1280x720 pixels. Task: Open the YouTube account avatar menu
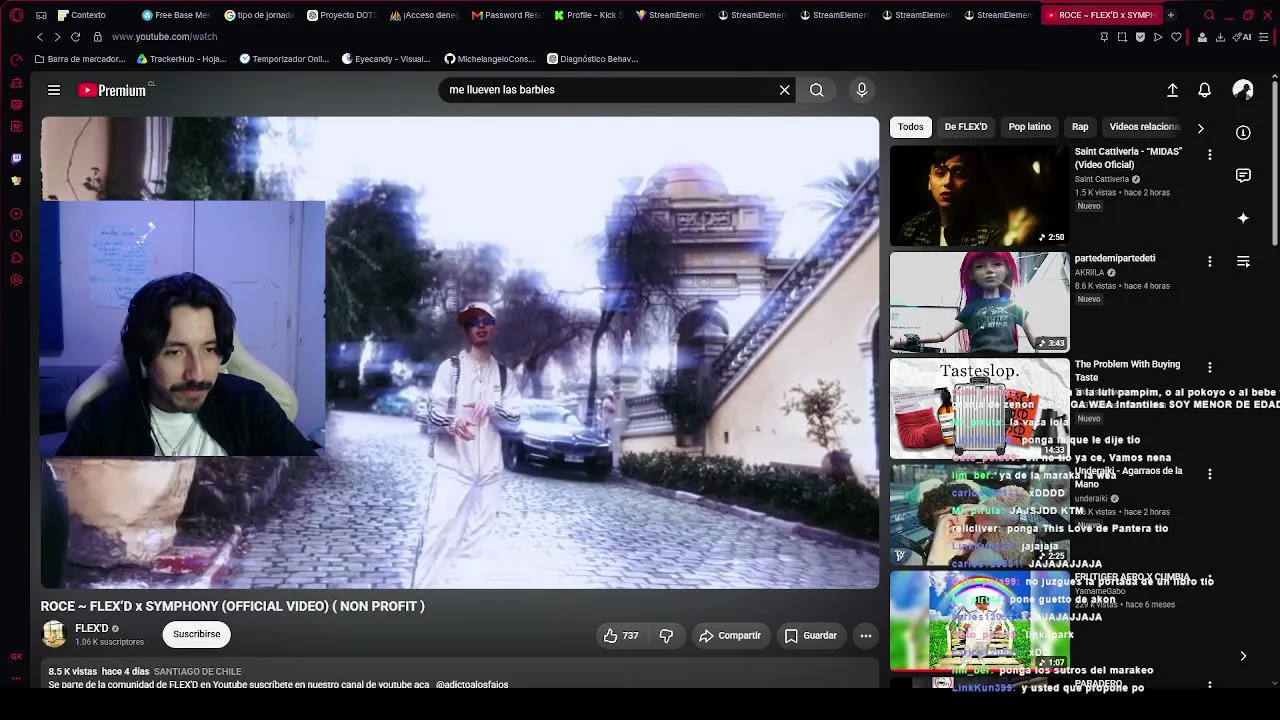[x=1243, y=90]
